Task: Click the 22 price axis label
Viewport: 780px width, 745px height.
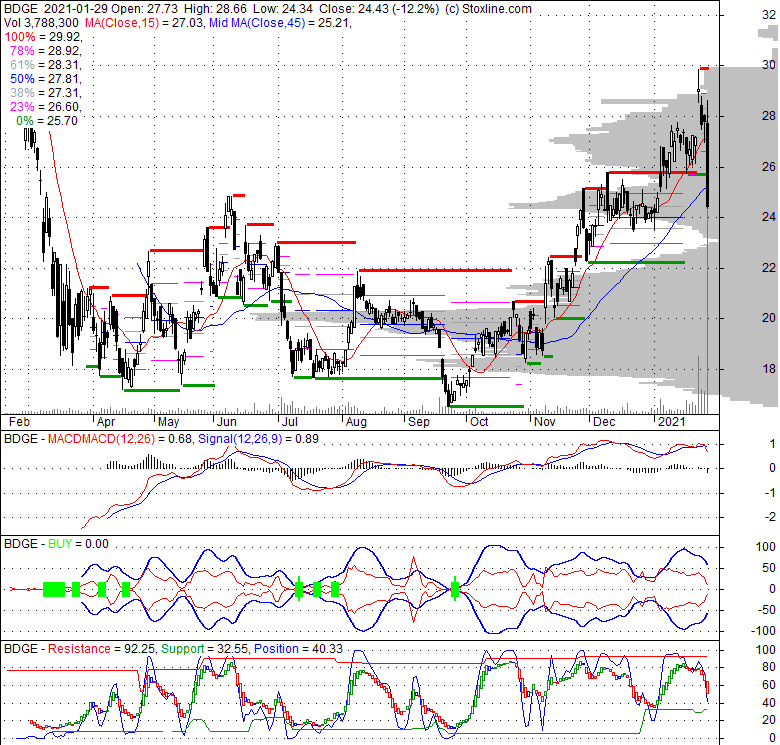Action: pos(769,268)
